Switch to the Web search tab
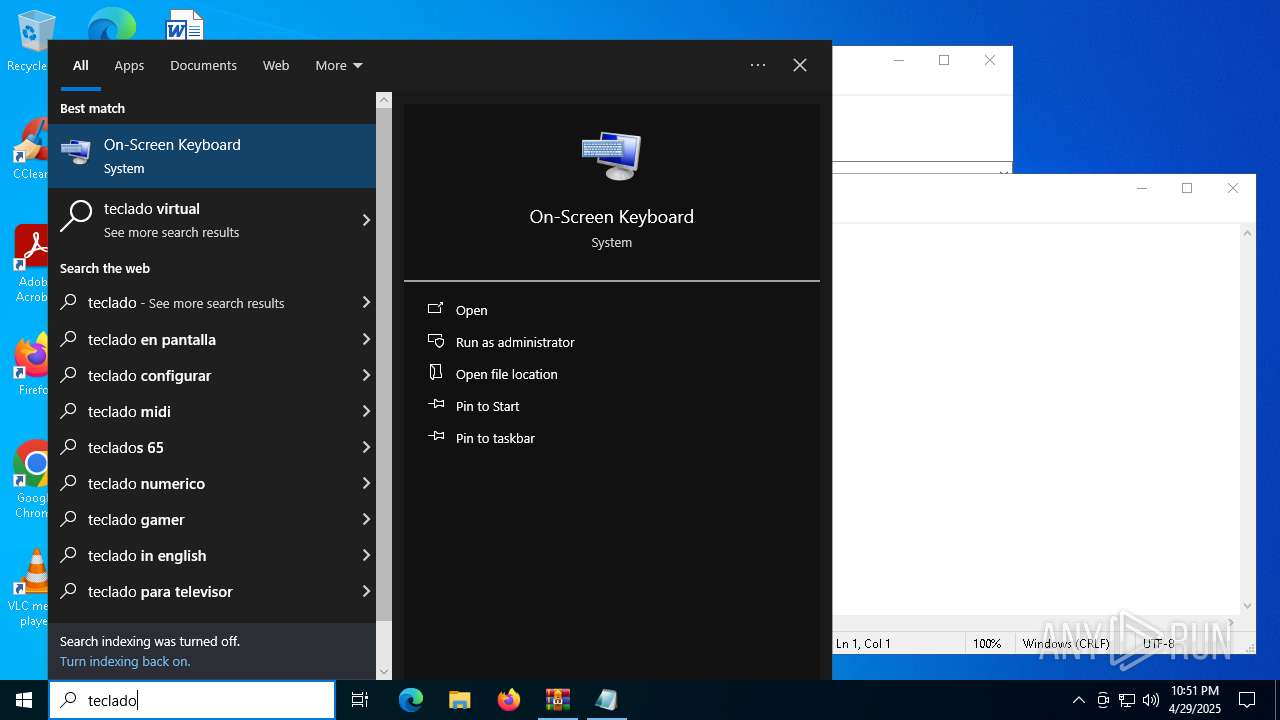Screen dimensions: 1280x720 click(276, 65)
